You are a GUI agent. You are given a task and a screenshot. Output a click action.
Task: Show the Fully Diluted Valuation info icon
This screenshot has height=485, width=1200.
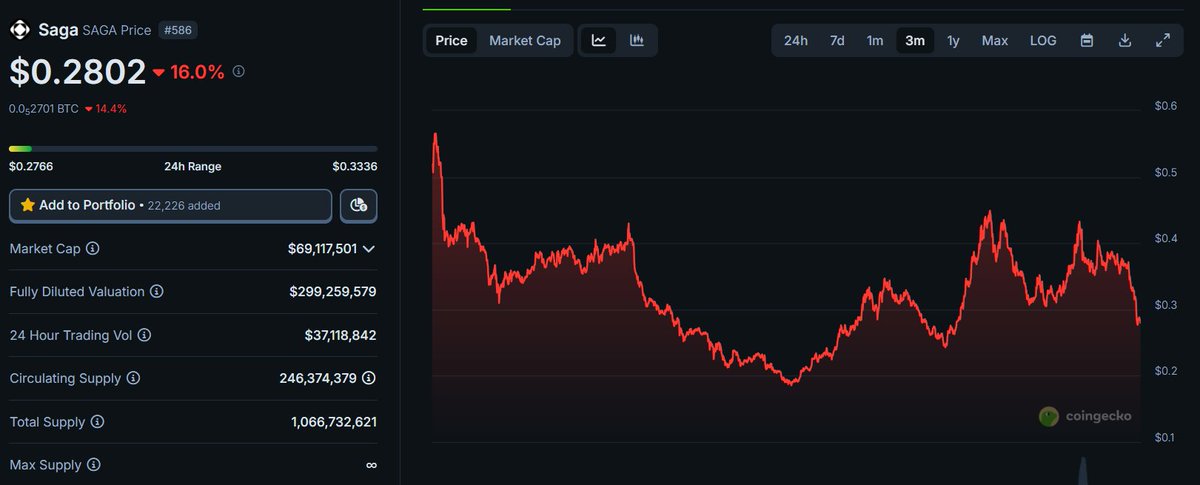click(x=157, y=292)
